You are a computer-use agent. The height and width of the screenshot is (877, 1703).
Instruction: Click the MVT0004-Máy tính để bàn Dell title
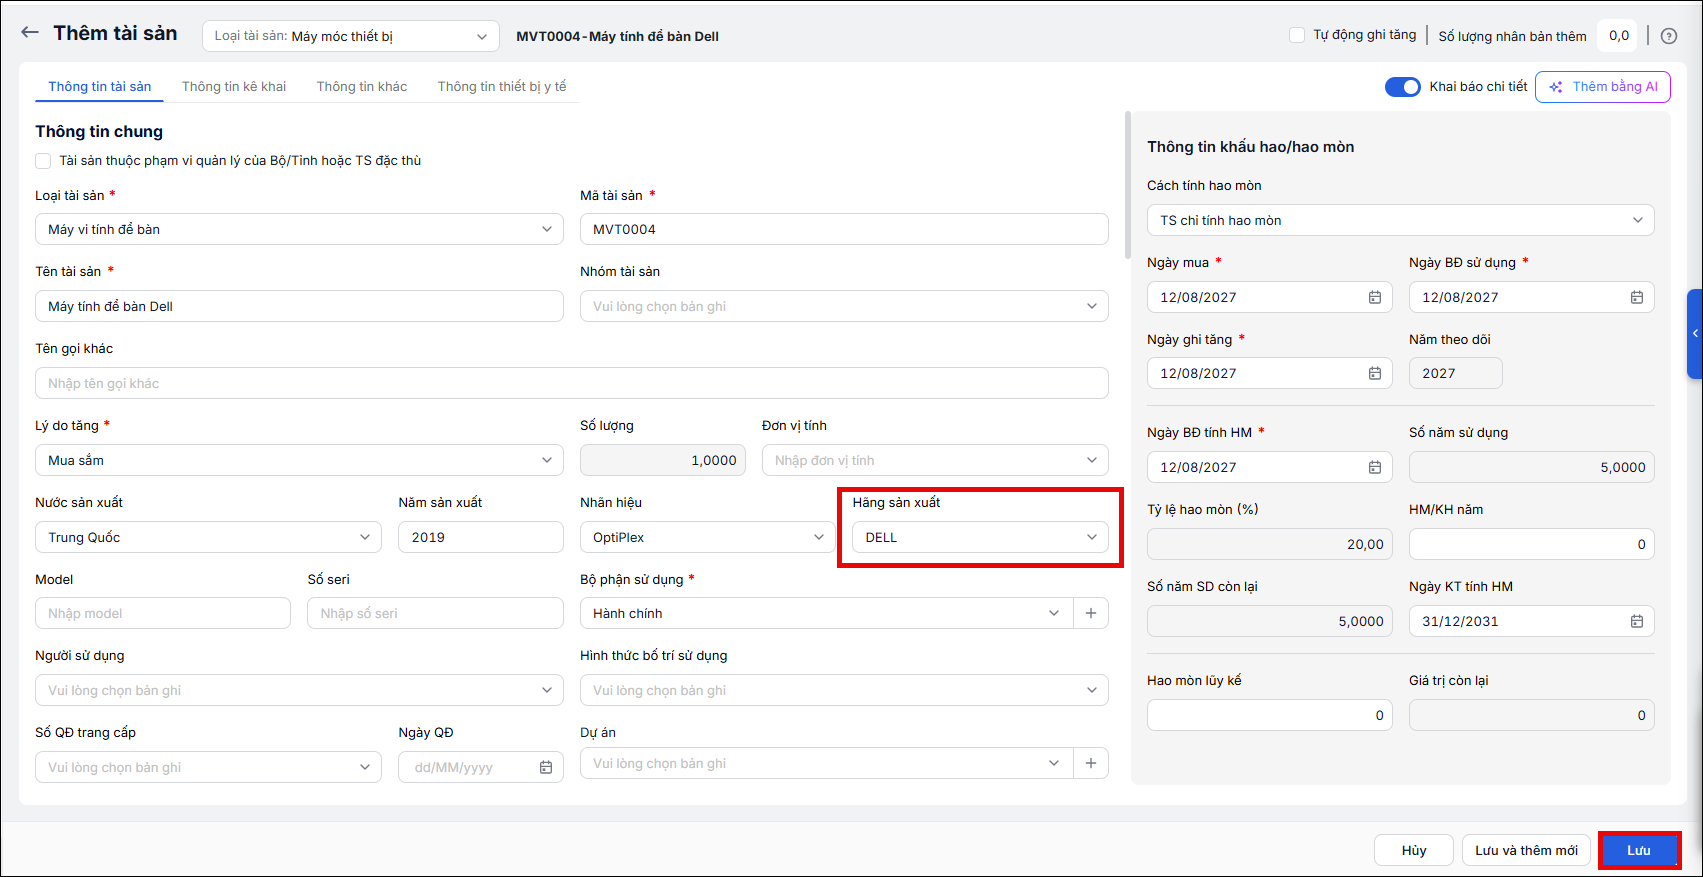(x=618, y=36)
